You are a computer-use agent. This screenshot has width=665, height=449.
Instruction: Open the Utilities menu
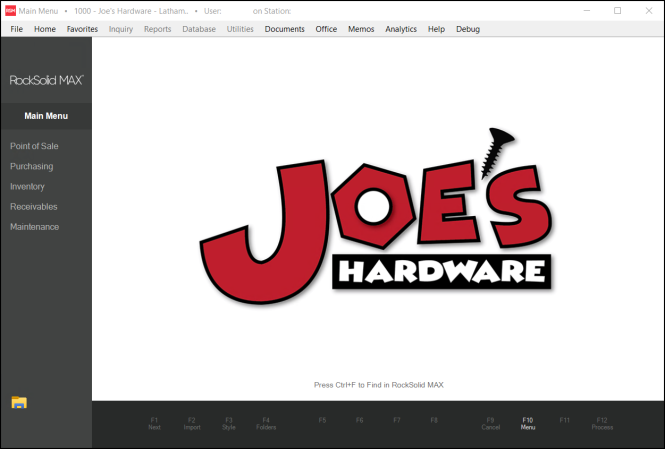point(240,29)
